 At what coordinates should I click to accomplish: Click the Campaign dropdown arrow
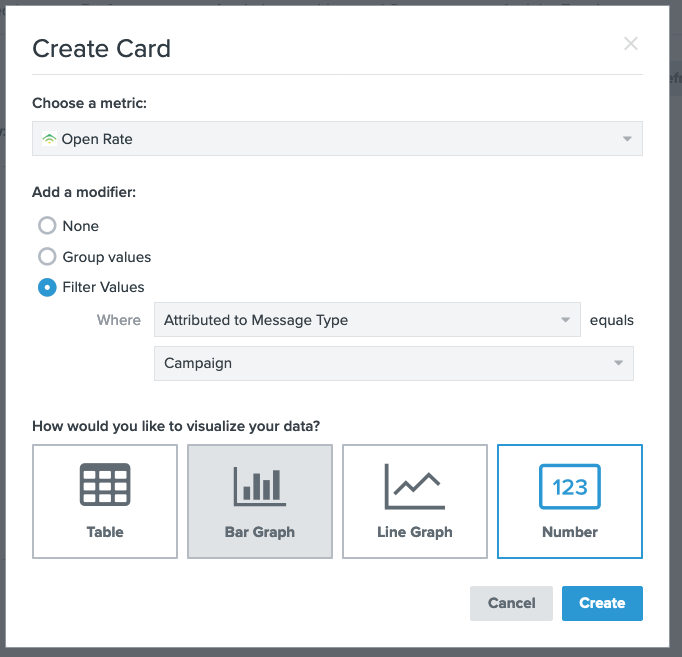coord(618,363)
